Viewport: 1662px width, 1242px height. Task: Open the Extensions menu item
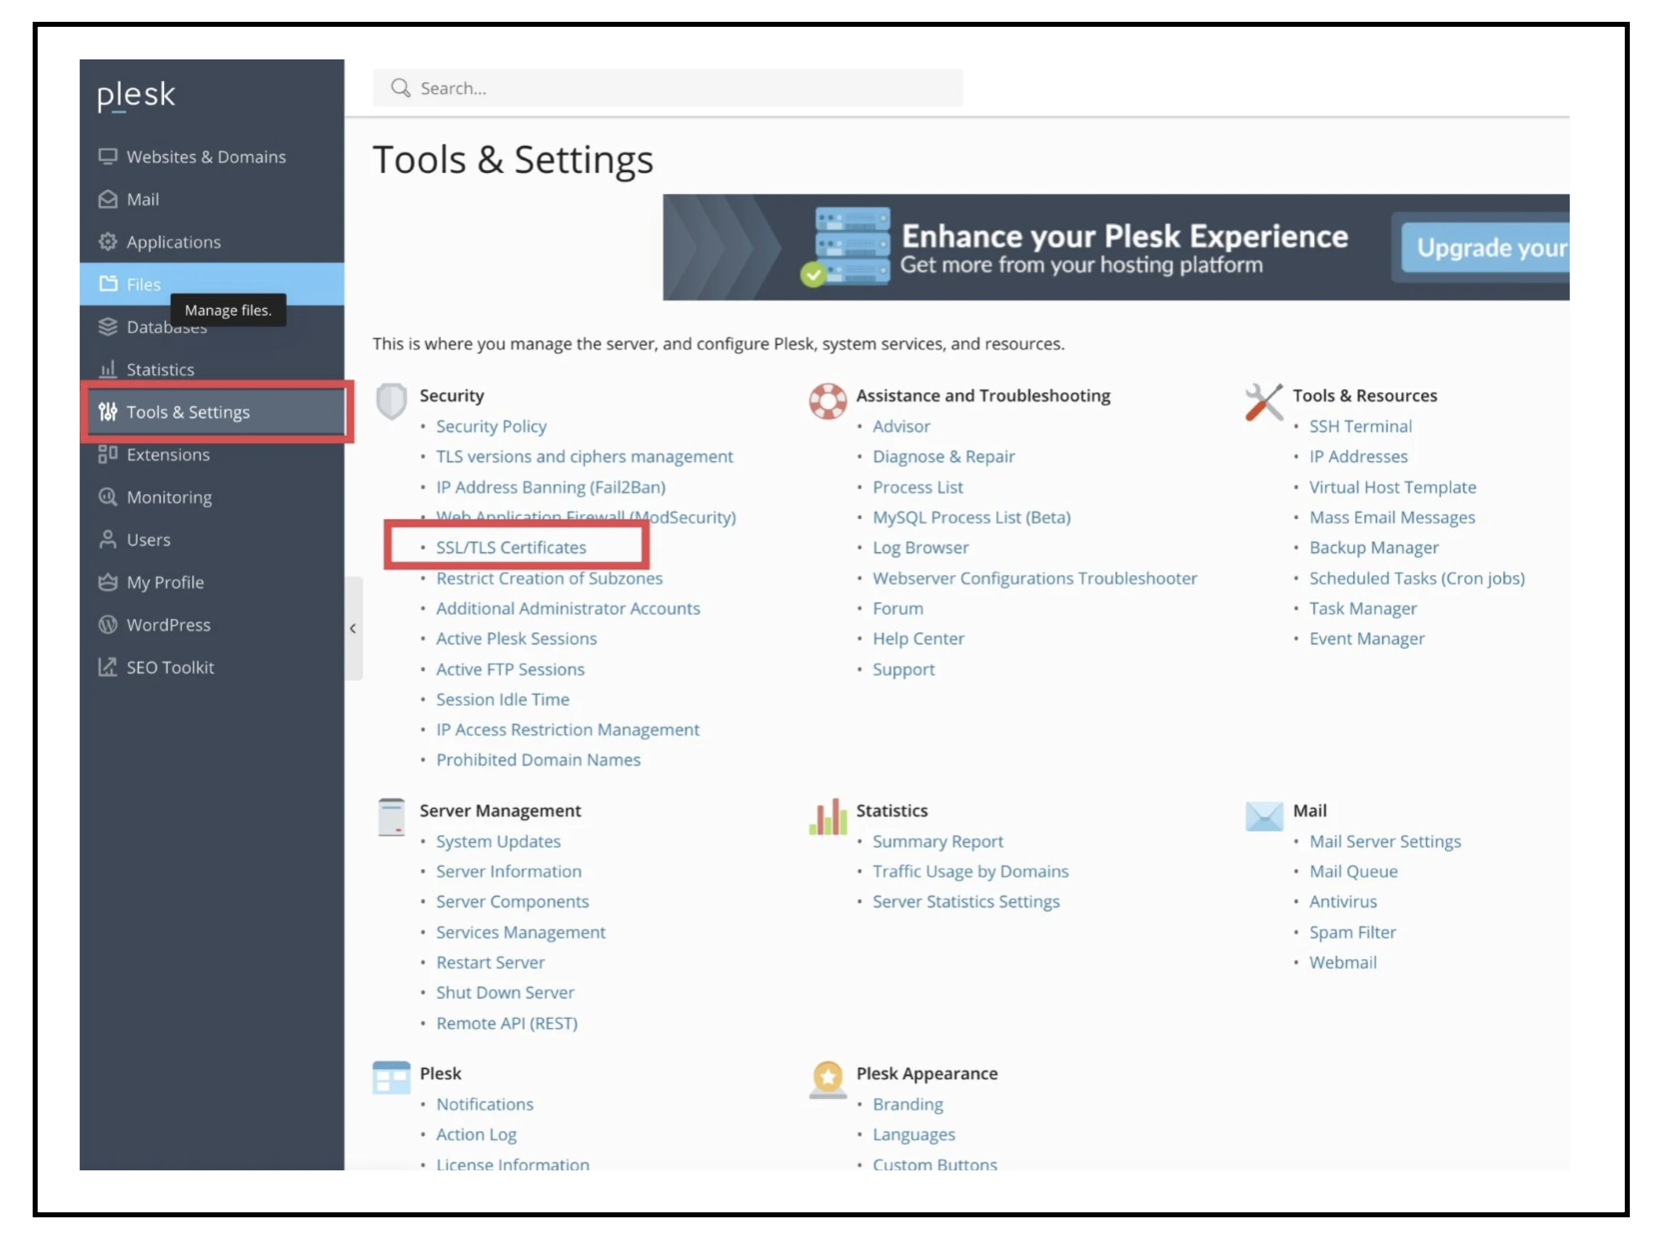point(212,454)
